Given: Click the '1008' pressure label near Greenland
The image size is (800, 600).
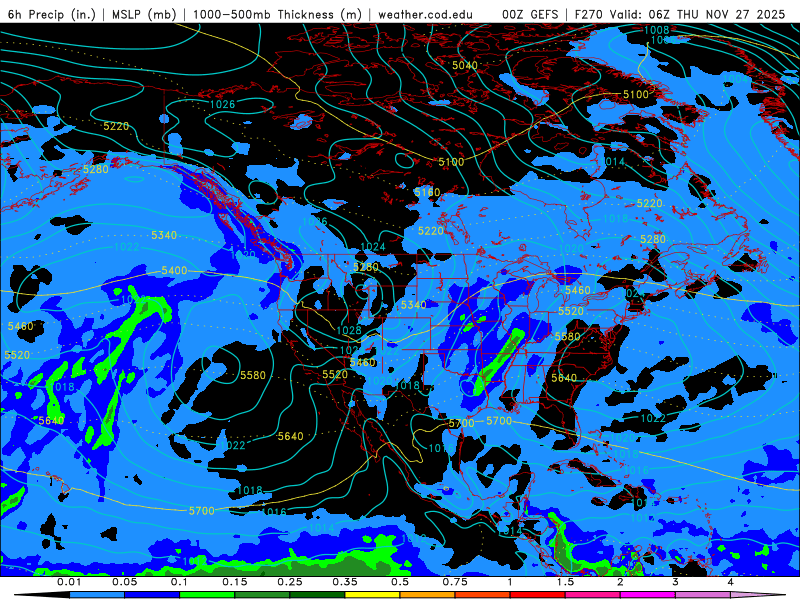Looking at the screenshot, I should [x=657, y=30].
